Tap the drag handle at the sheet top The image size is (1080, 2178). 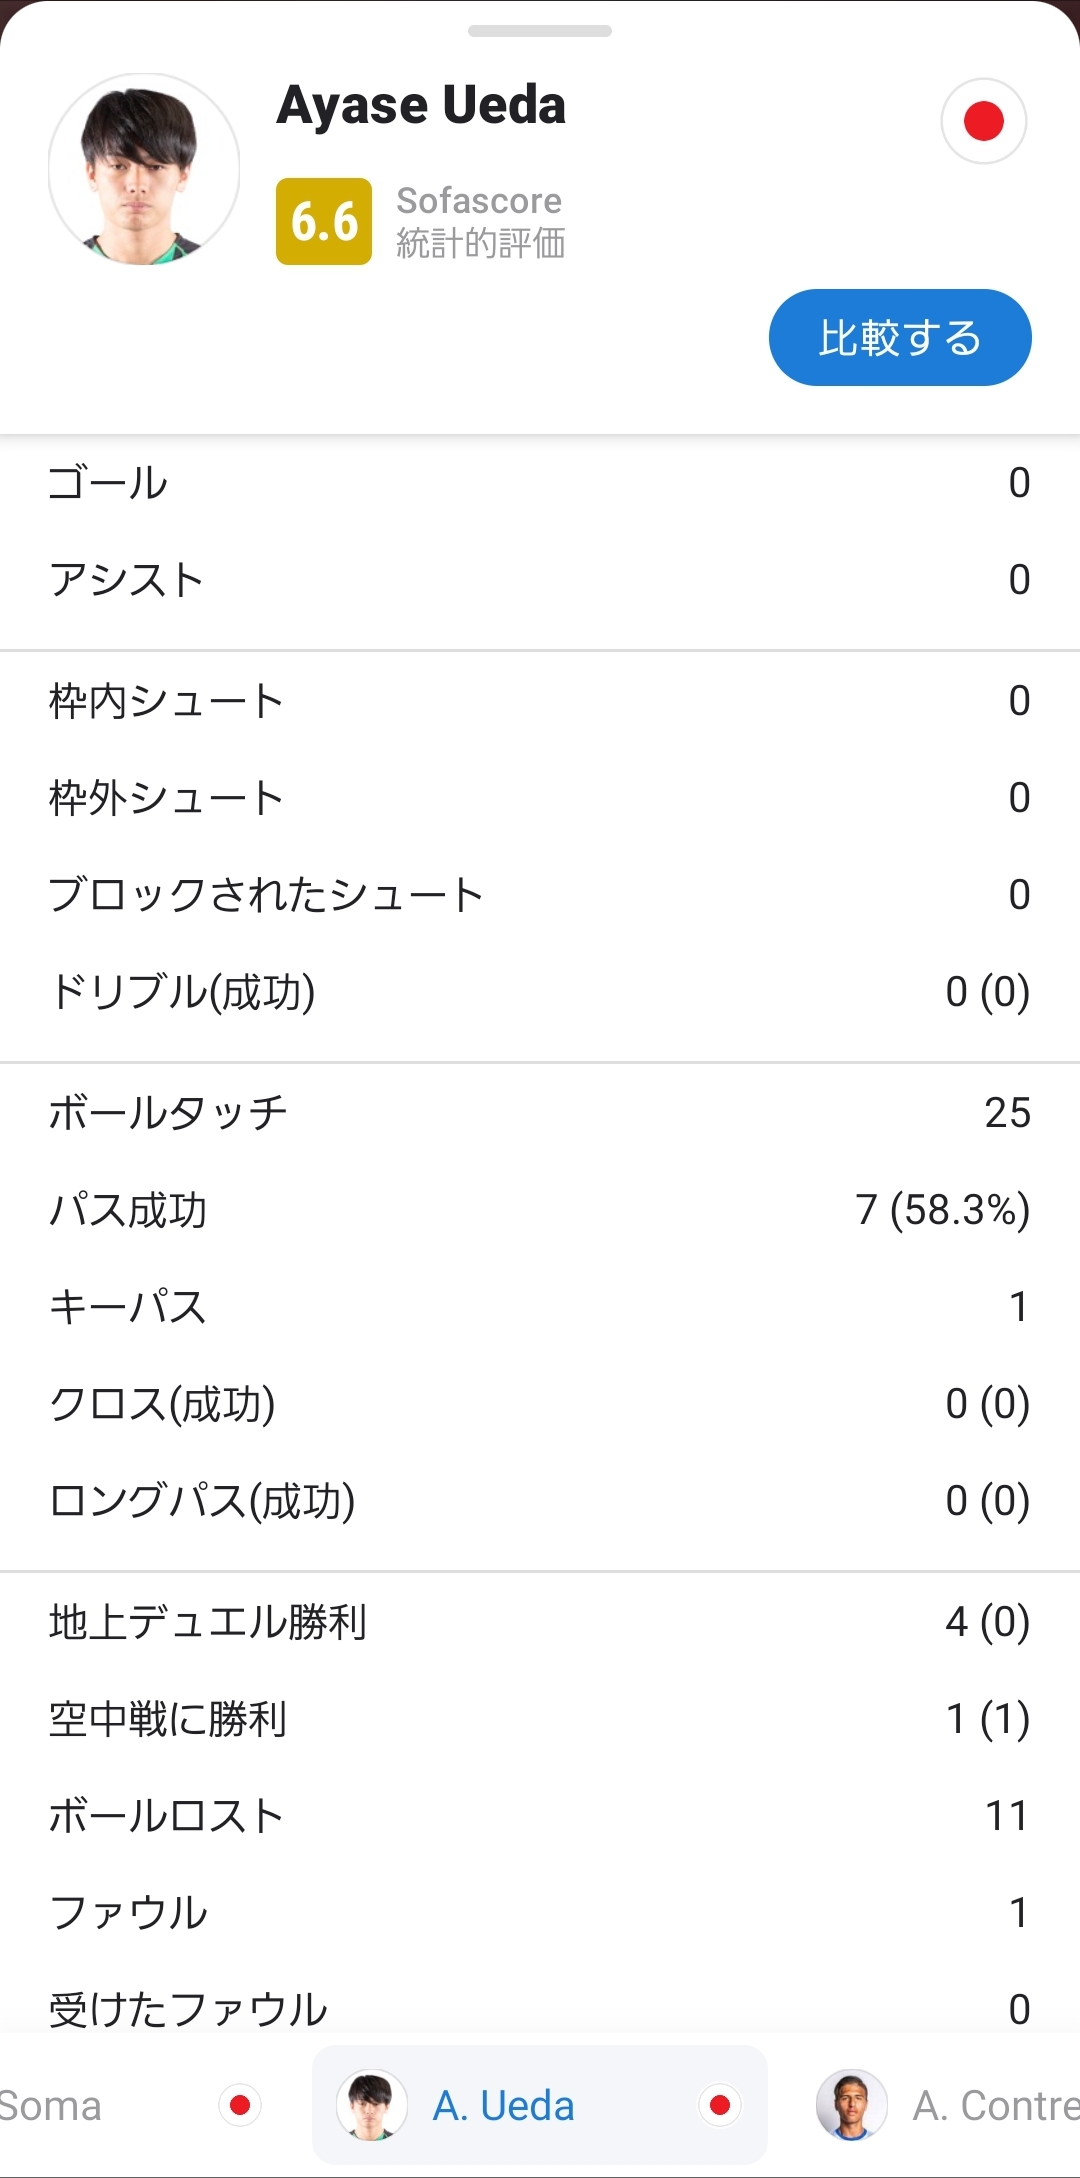540,31
